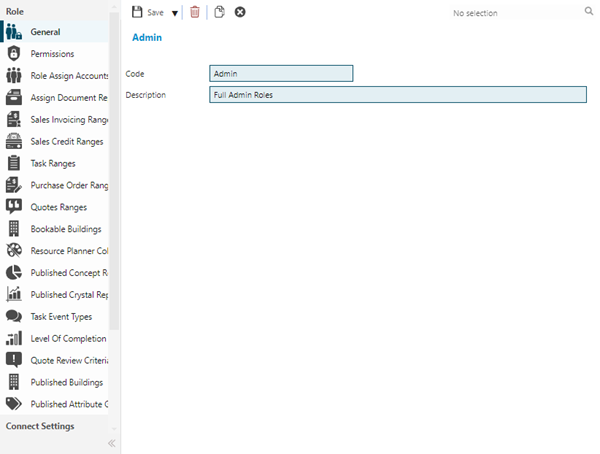Image resolution: width=600 pixels, height=454 pixels.
Task: Click the cancel circle-X icon in toolbar
Action: click(240, 12)
